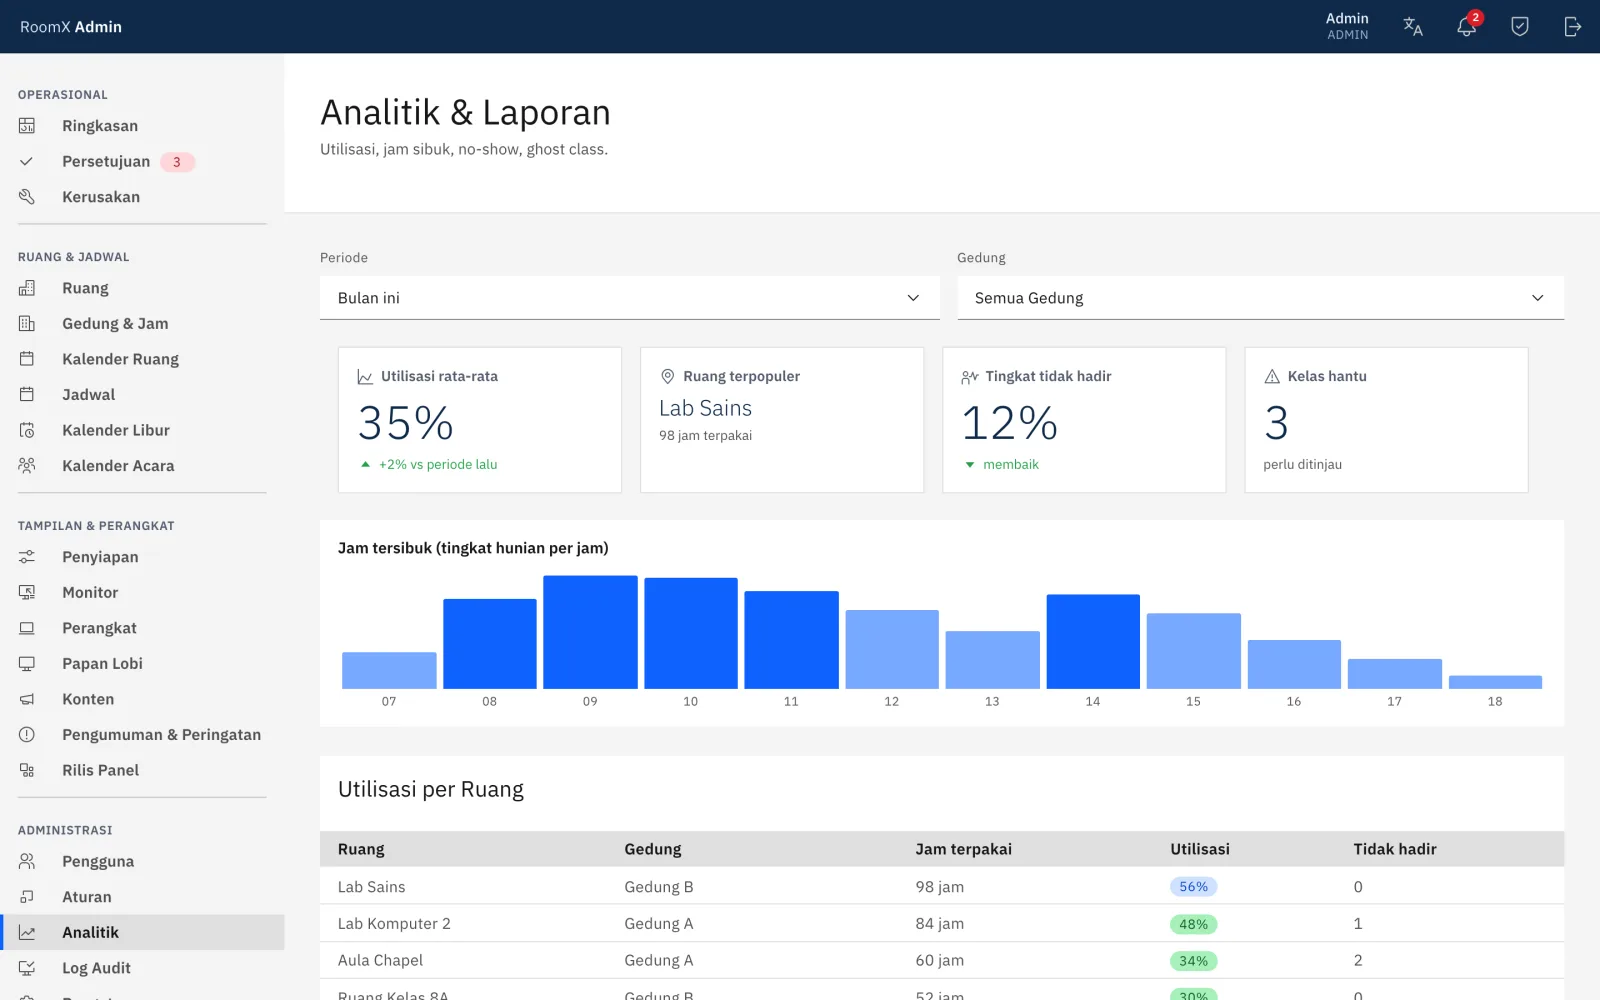Screen dimensions: 1600x1000
Task: Click the Kerusakan wrench icon
Action: 27,197
